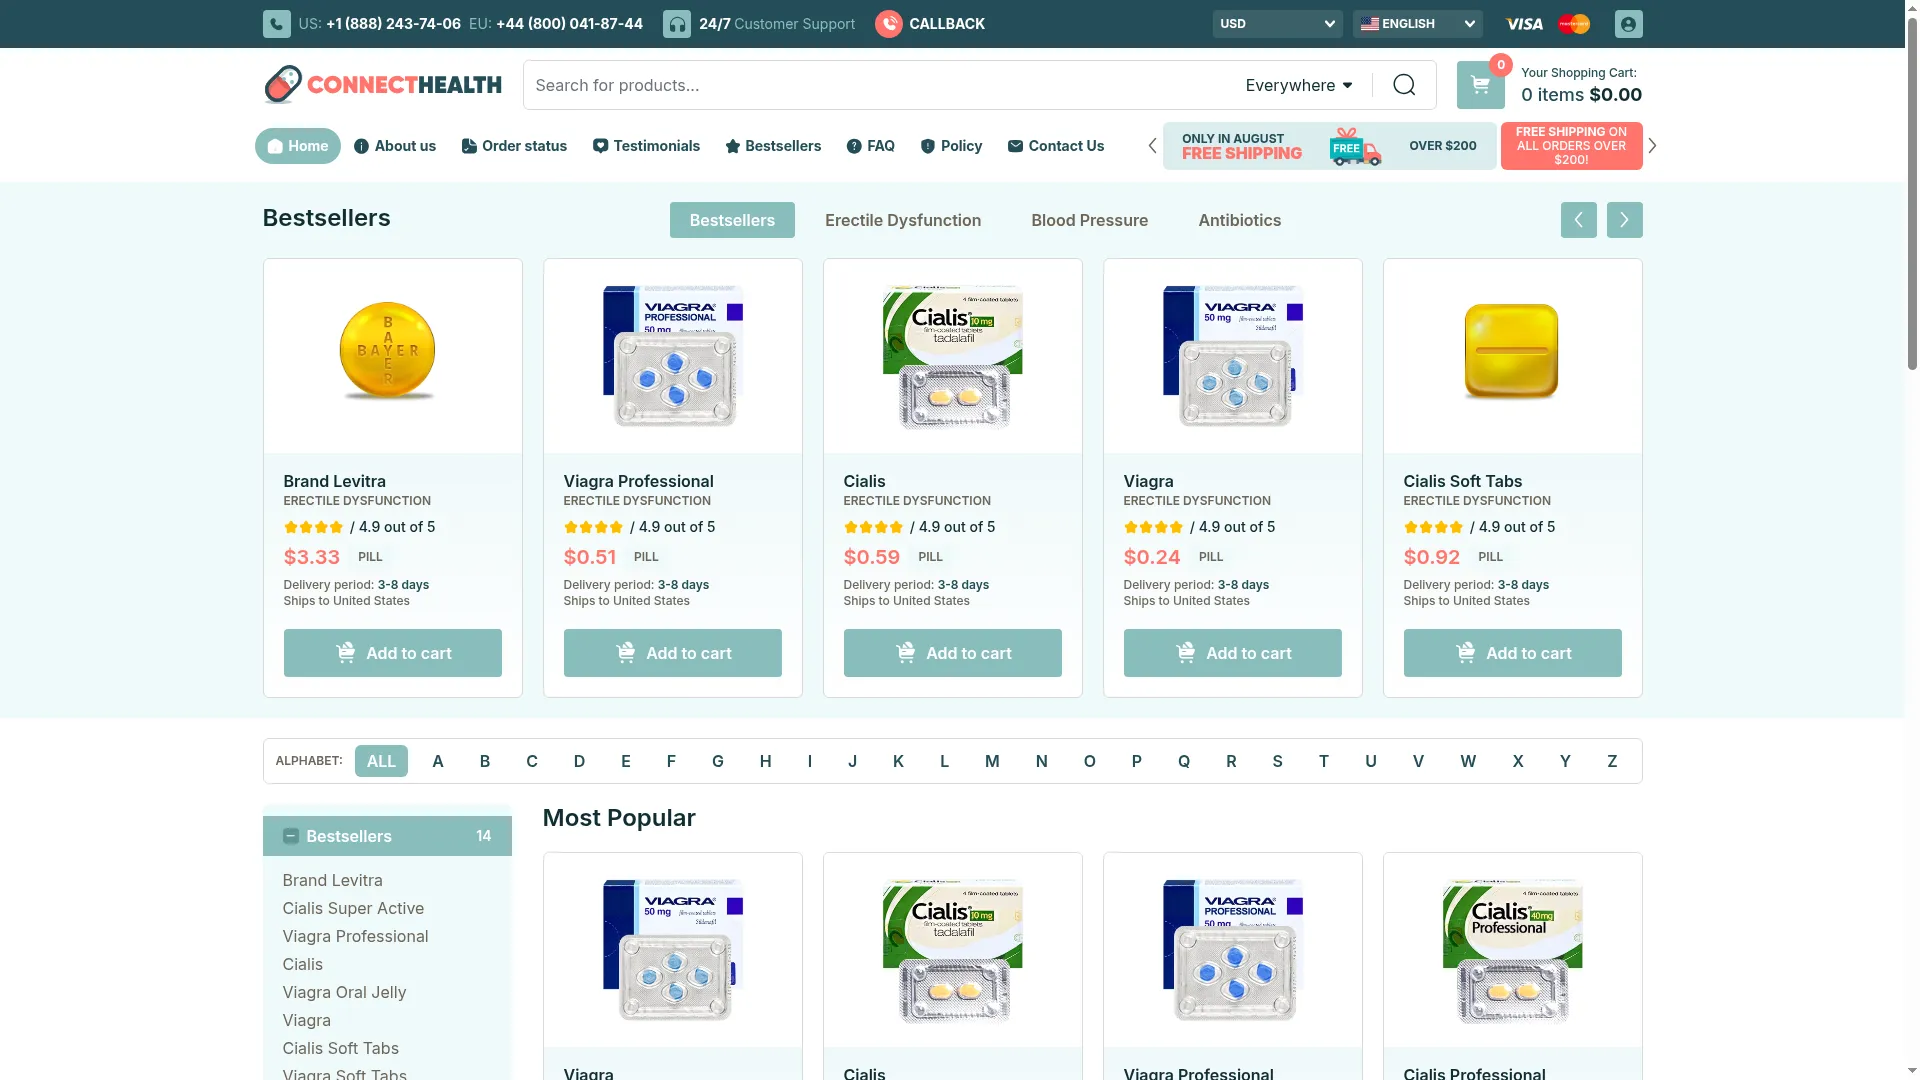
Task: Open Cialis Super Active sidebar link
Action: (353, 908)
